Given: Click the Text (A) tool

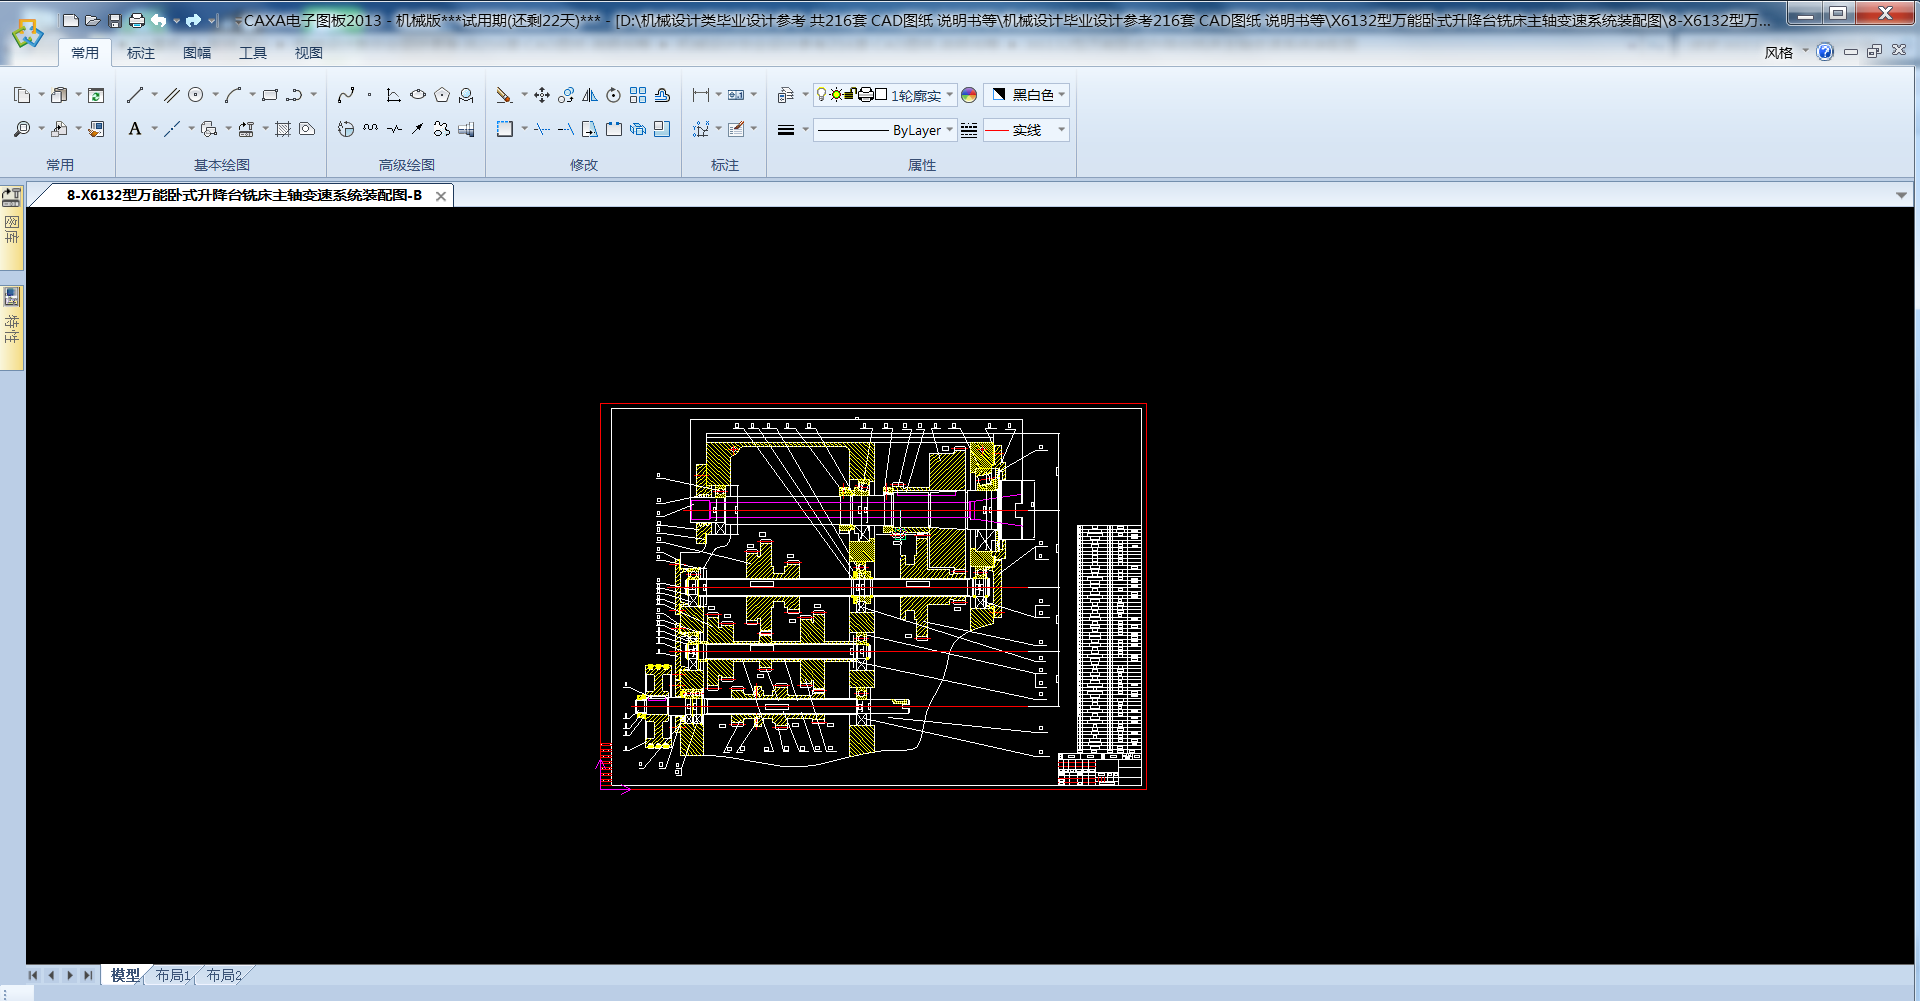Looking at the screenshot, I should click(x=135, y=129).
